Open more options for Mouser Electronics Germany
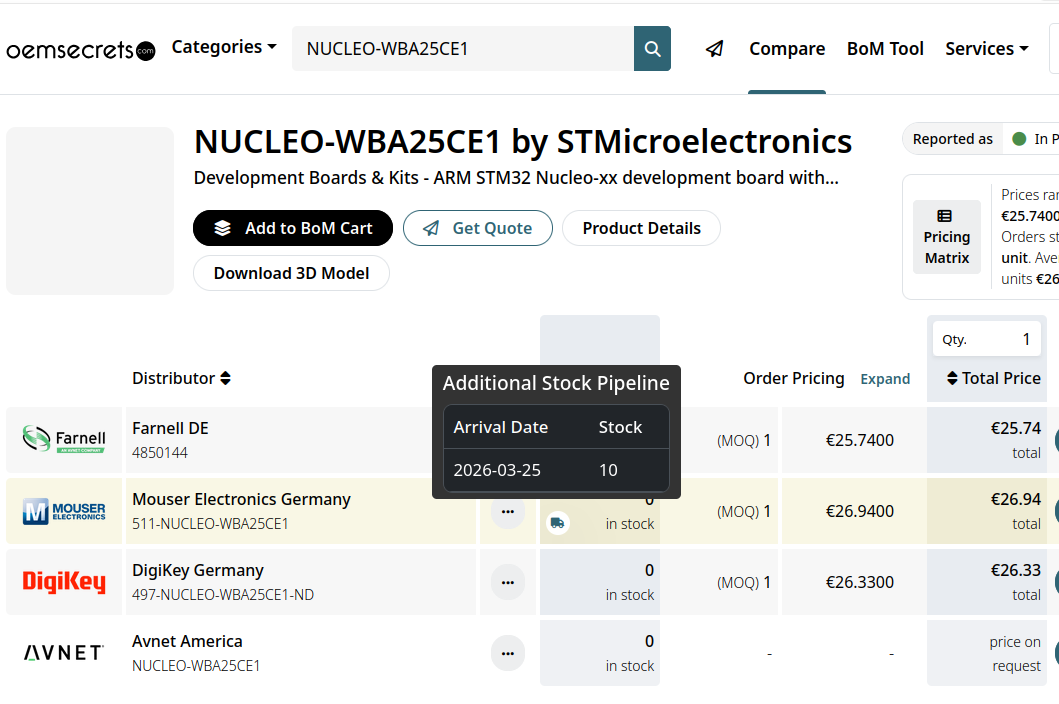This screenshot has width=1059, height=704. coord(508,511)
